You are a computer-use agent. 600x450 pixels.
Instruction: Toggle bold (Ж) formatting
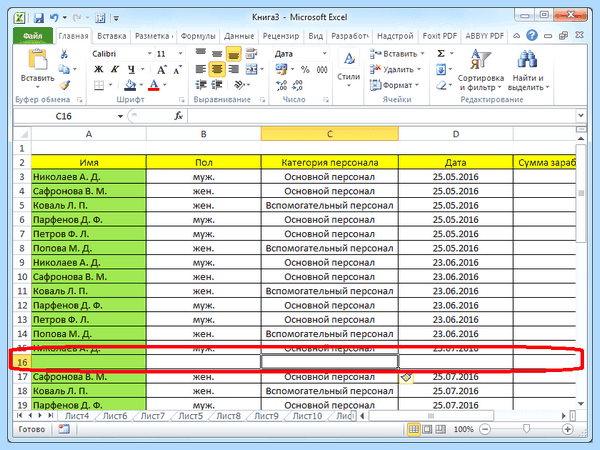(98, 69)
